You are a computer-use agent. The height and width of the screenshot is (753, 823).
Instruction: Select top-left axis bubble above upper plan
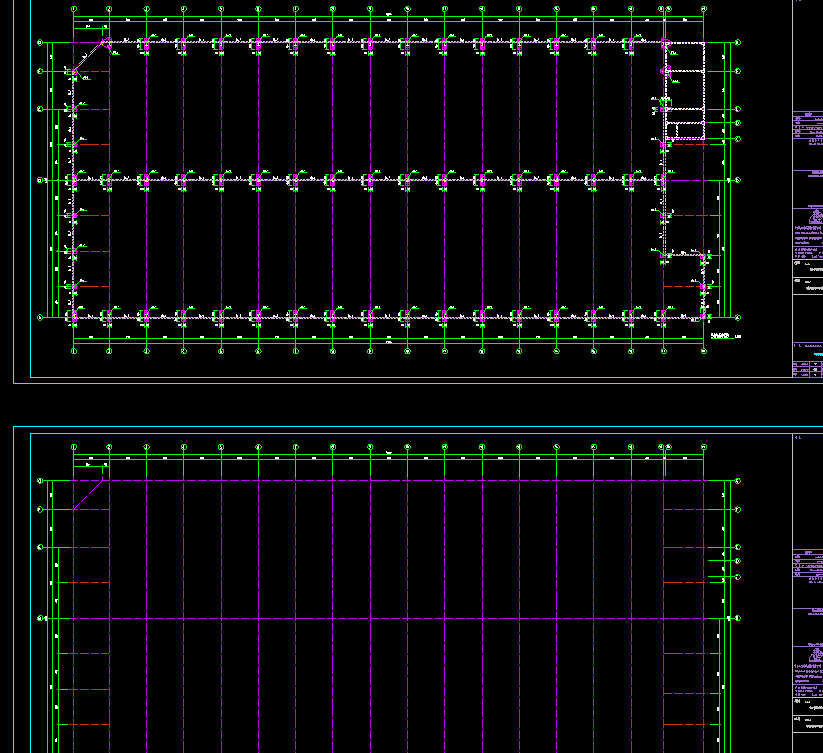click(x=74, y=10)
